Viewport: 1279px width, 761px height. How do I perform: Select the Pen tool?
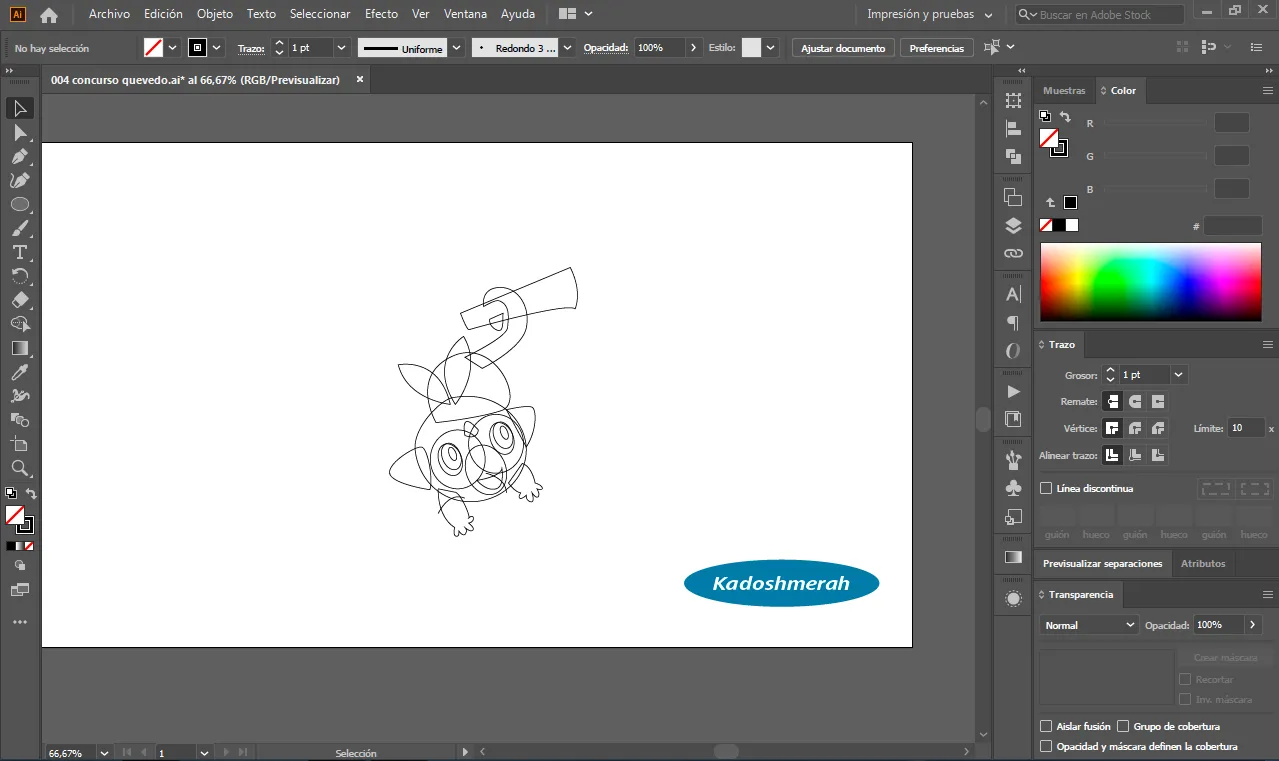point(19,156)
